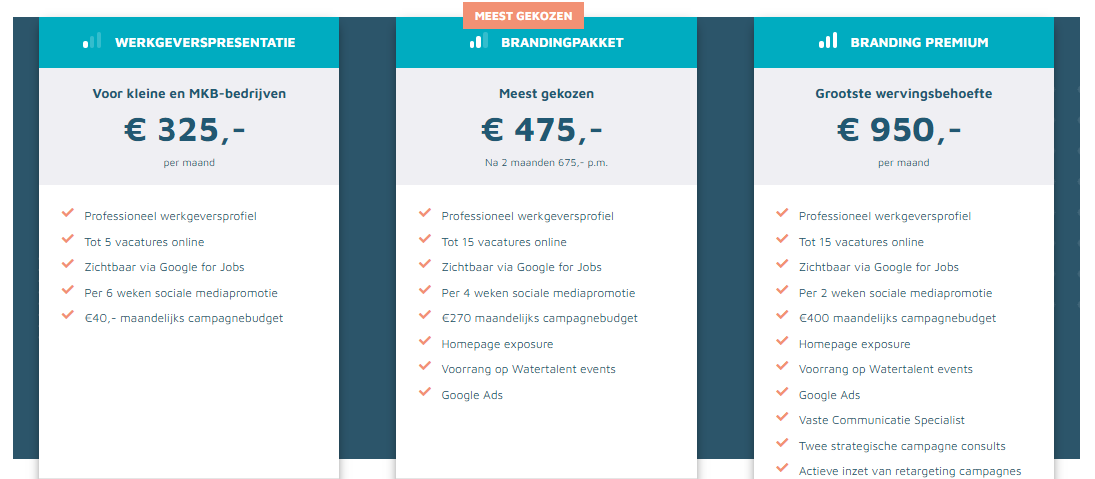The width and height of the screenshot is (1095, 479).
Task: Click checkmark beside 'Per 4 weken sociale mediapromotie'
Action: coord(425,290)
